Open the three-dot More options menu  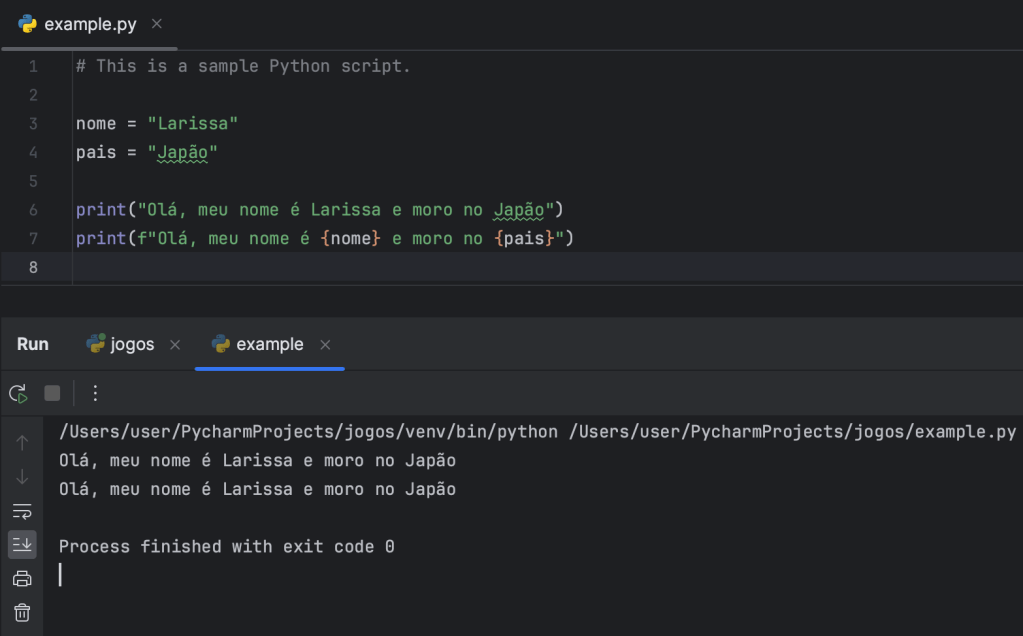(95, 393)
